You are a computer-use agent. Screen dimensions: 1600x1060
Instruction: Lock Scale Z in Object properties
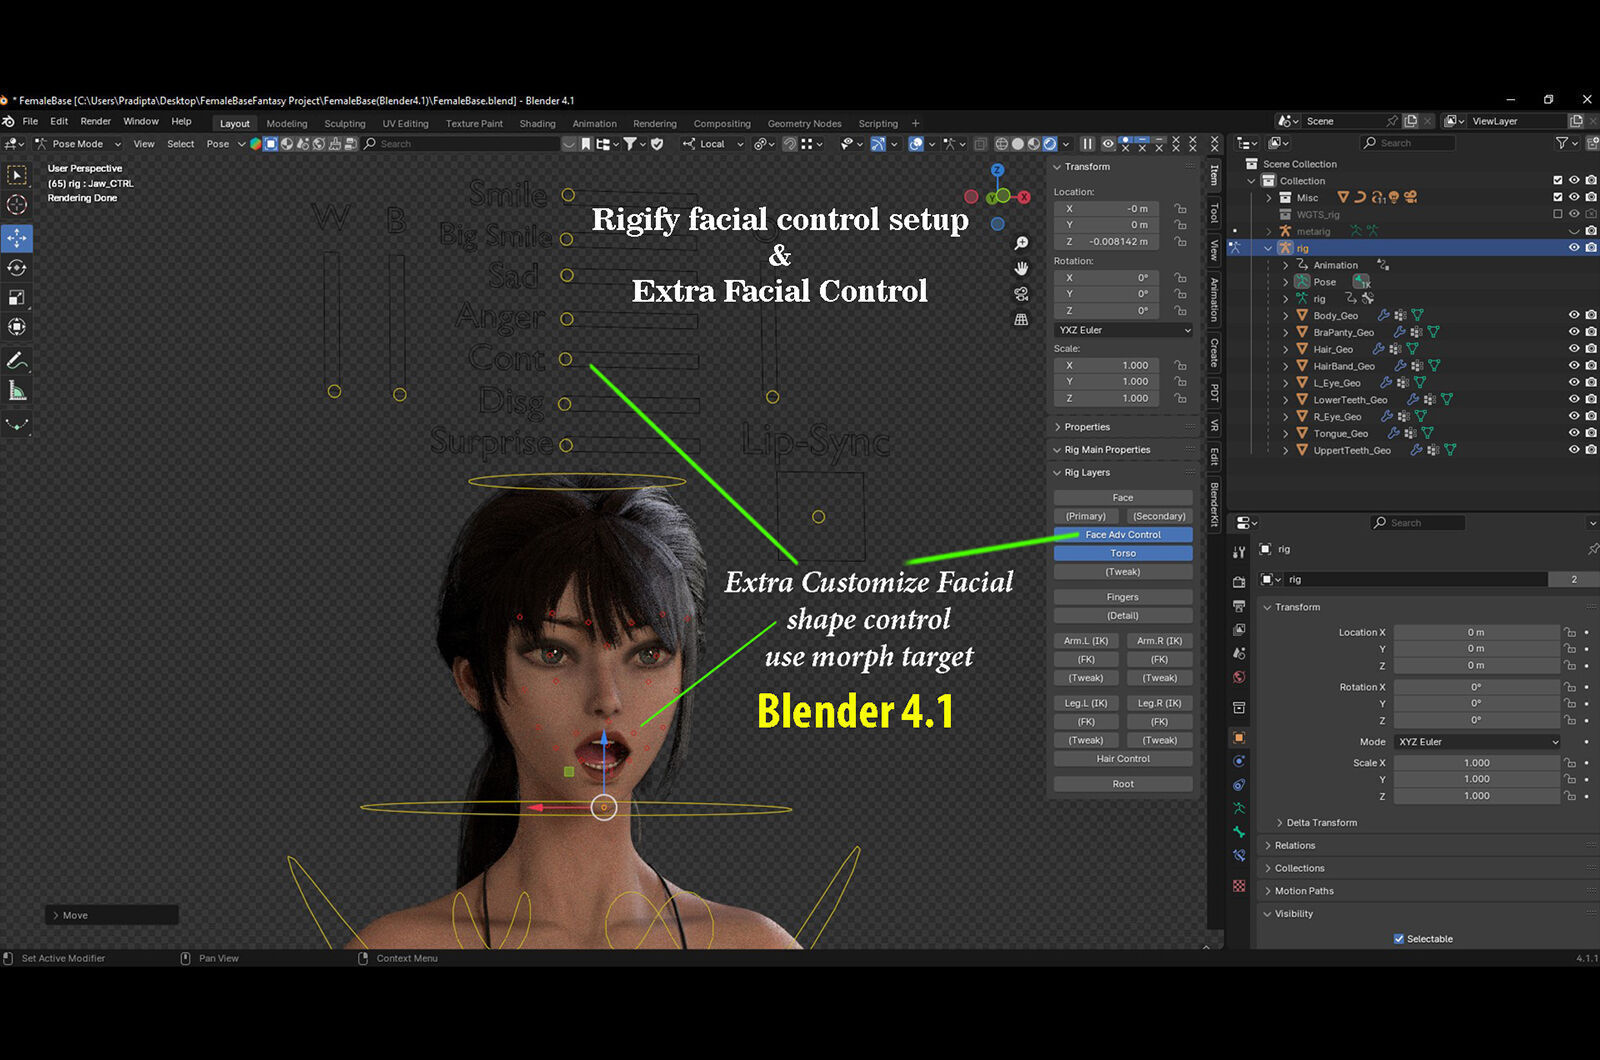click(1570, 796)
